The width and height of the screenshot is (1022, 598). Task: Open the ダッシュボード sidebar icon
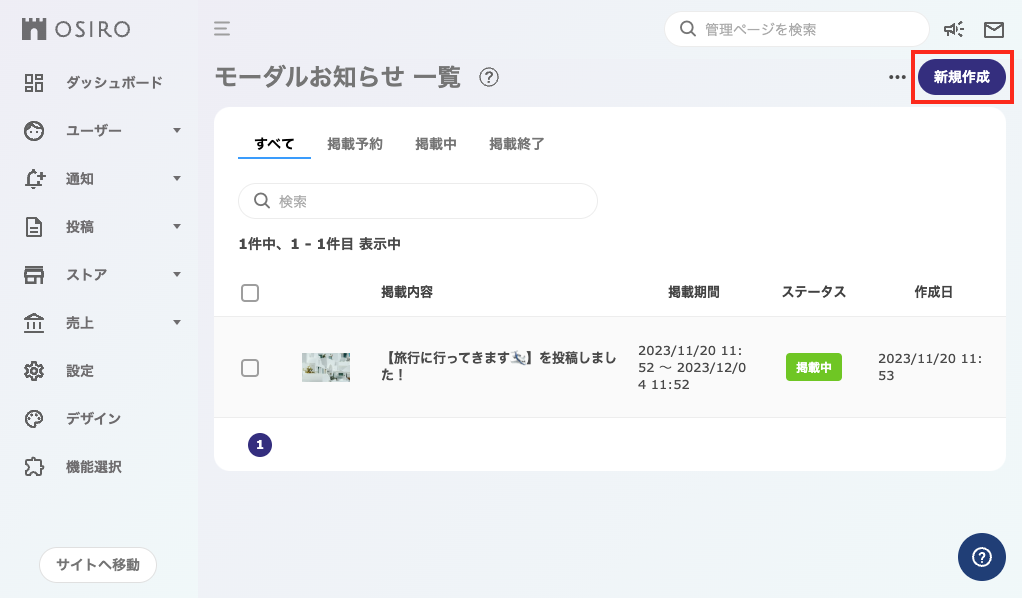coord(34,82)
